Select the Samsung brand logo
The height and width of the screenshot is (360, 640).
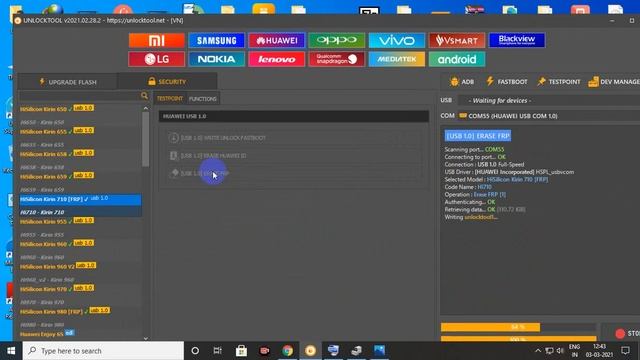point(216,40)
